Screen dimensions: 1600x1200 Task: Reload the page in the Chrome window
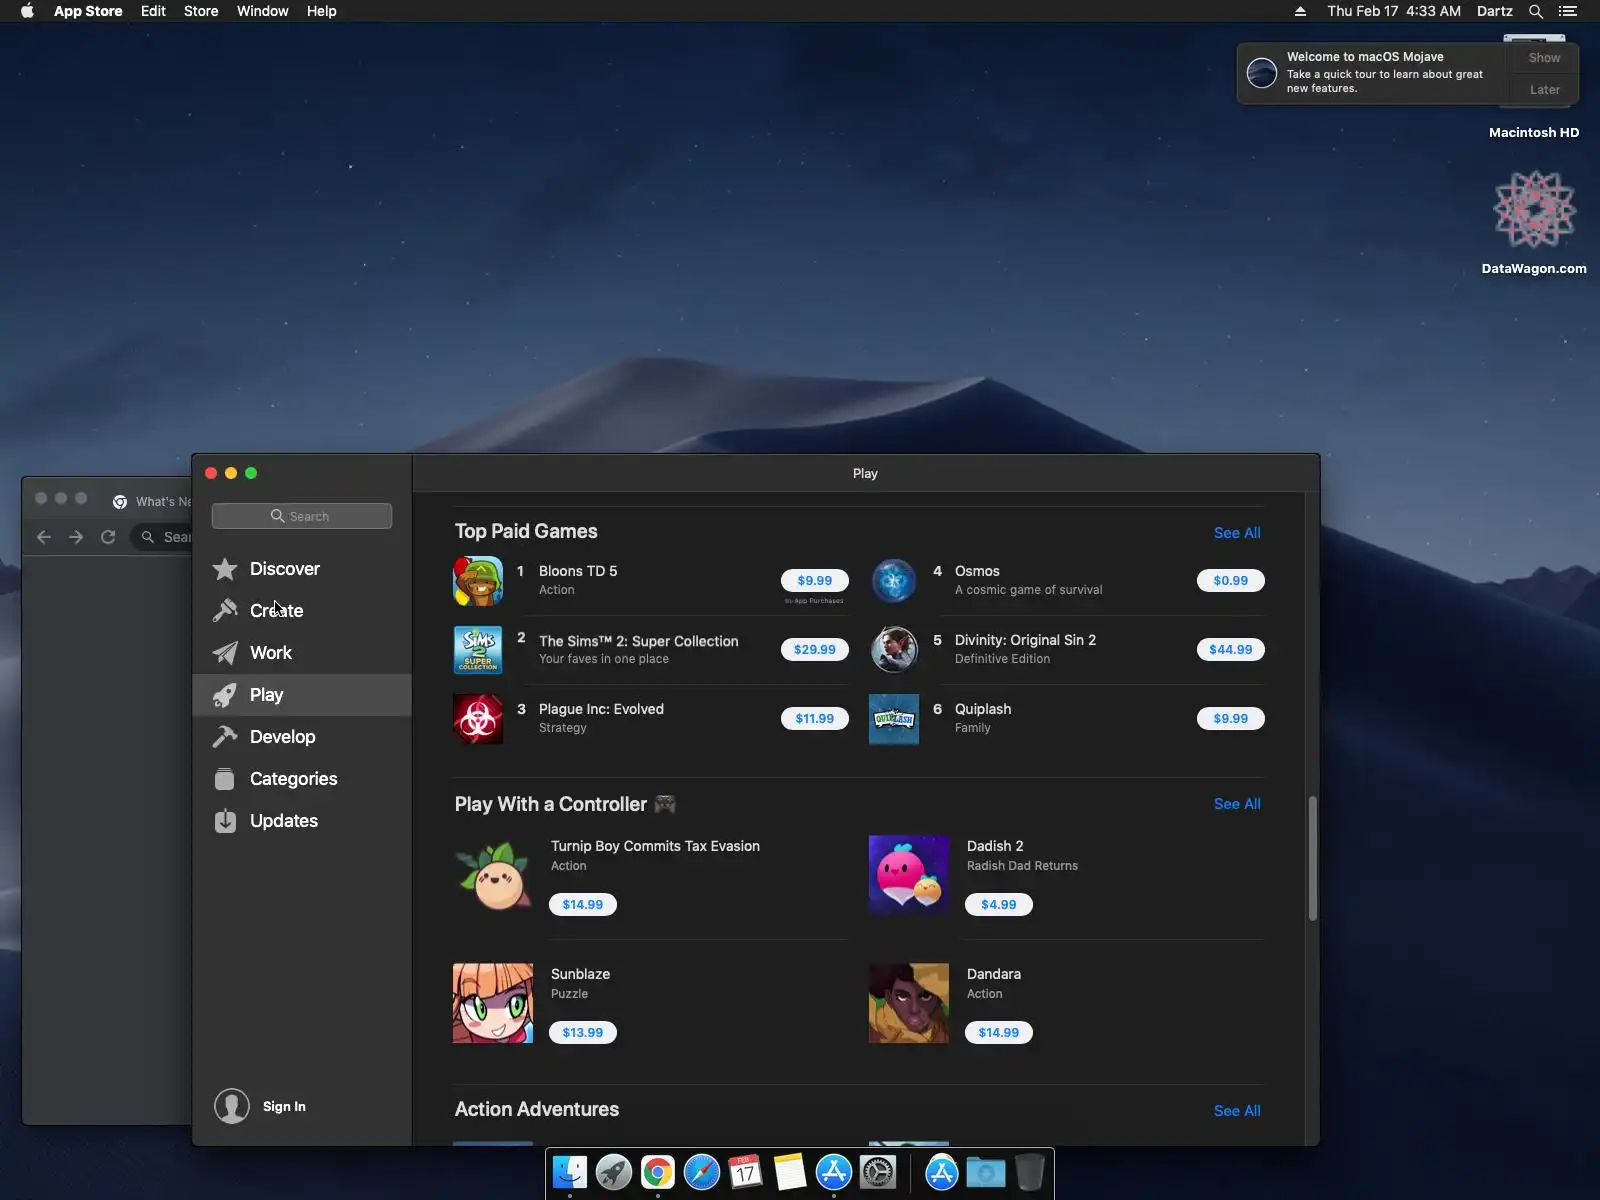click(108, 537)
